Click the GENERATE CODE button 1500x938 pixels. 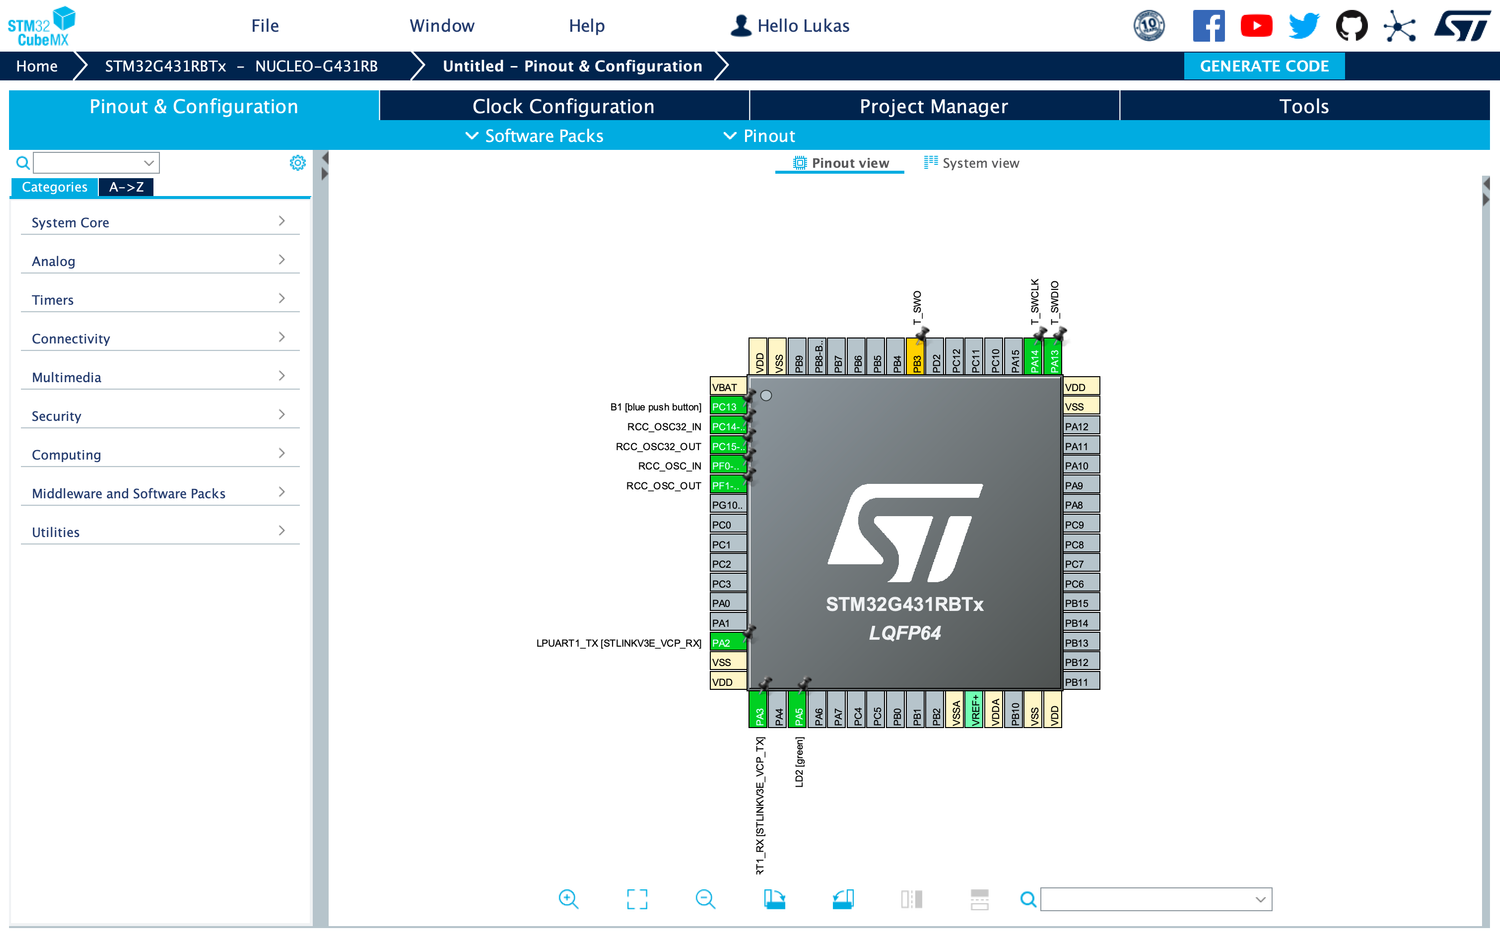click(x=1264, y=66)
